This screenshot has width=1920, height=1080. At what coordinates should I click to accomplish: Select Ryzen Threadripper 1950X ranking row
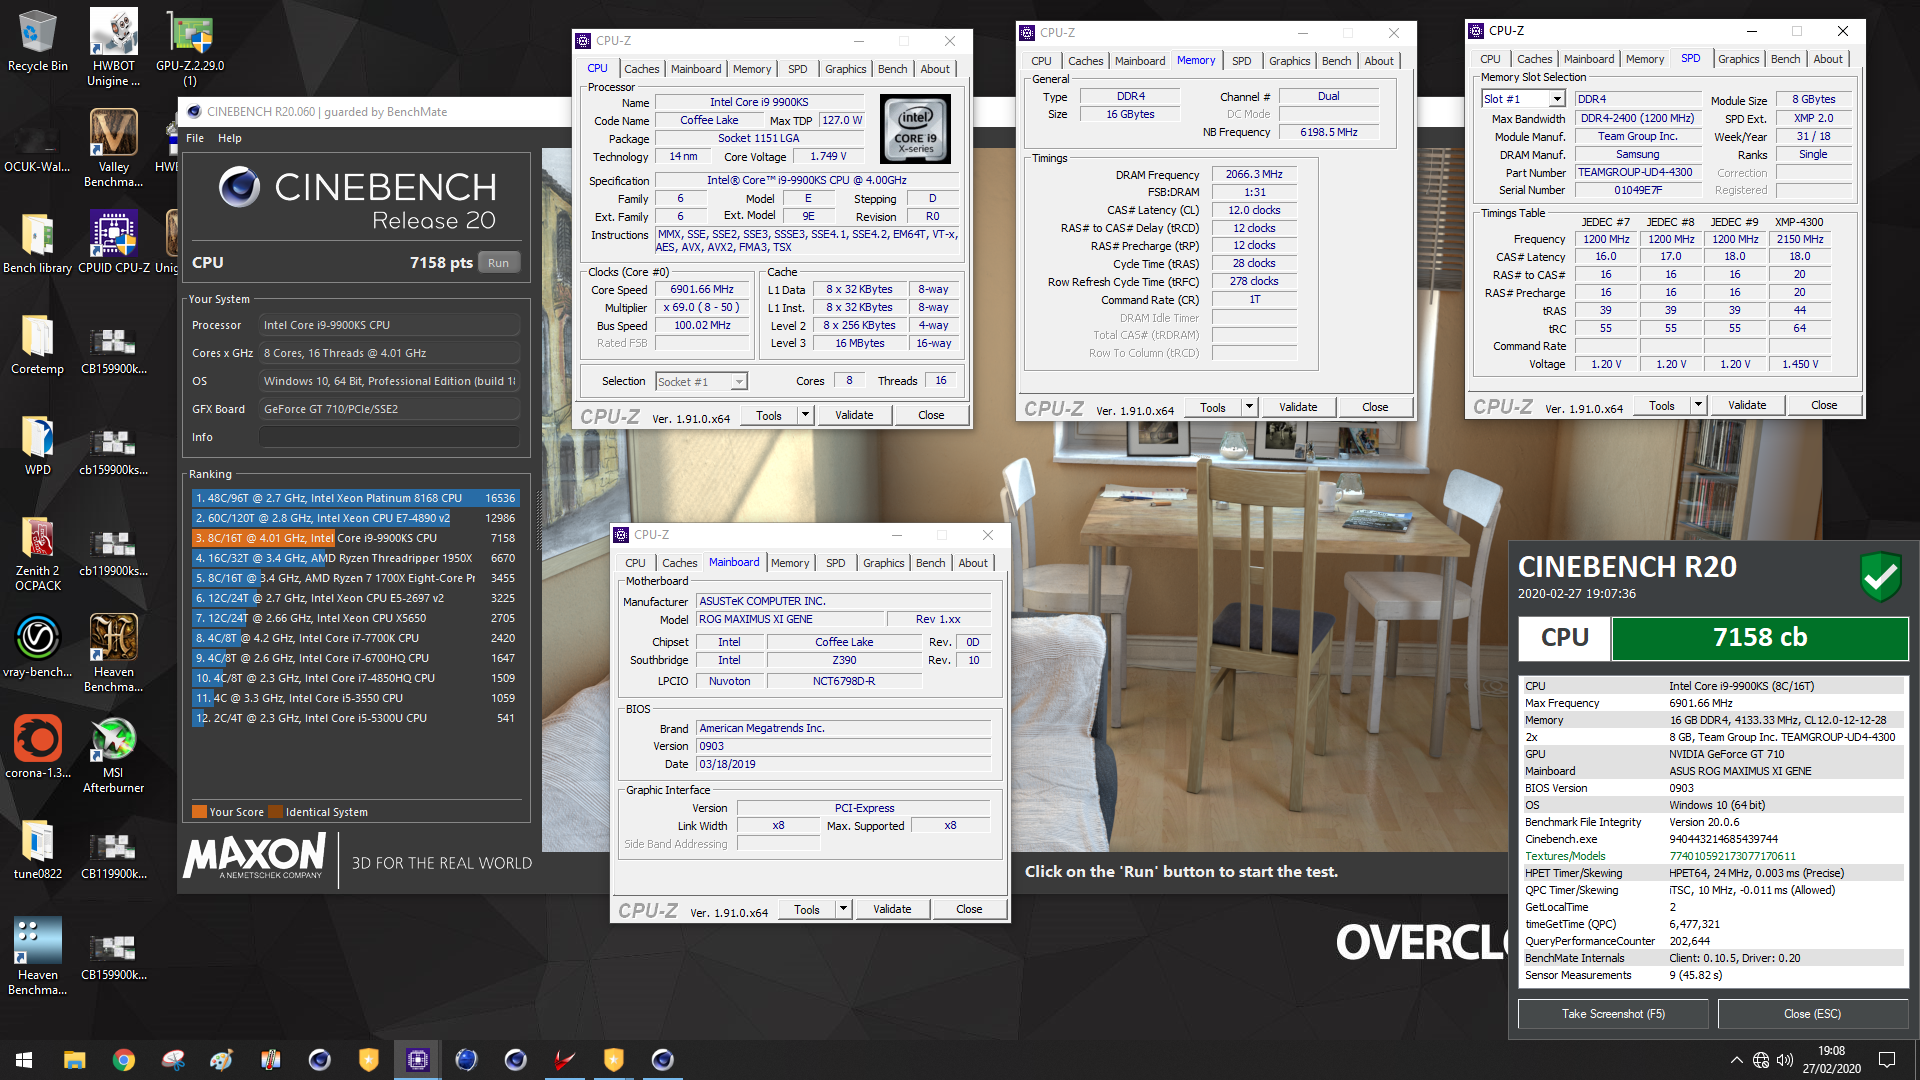click(x=355, y=558)
